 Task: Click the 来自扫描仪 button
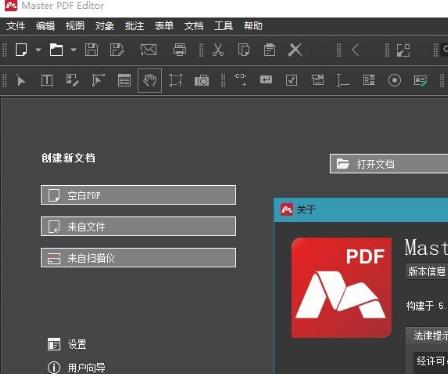(x=138, y=258)
